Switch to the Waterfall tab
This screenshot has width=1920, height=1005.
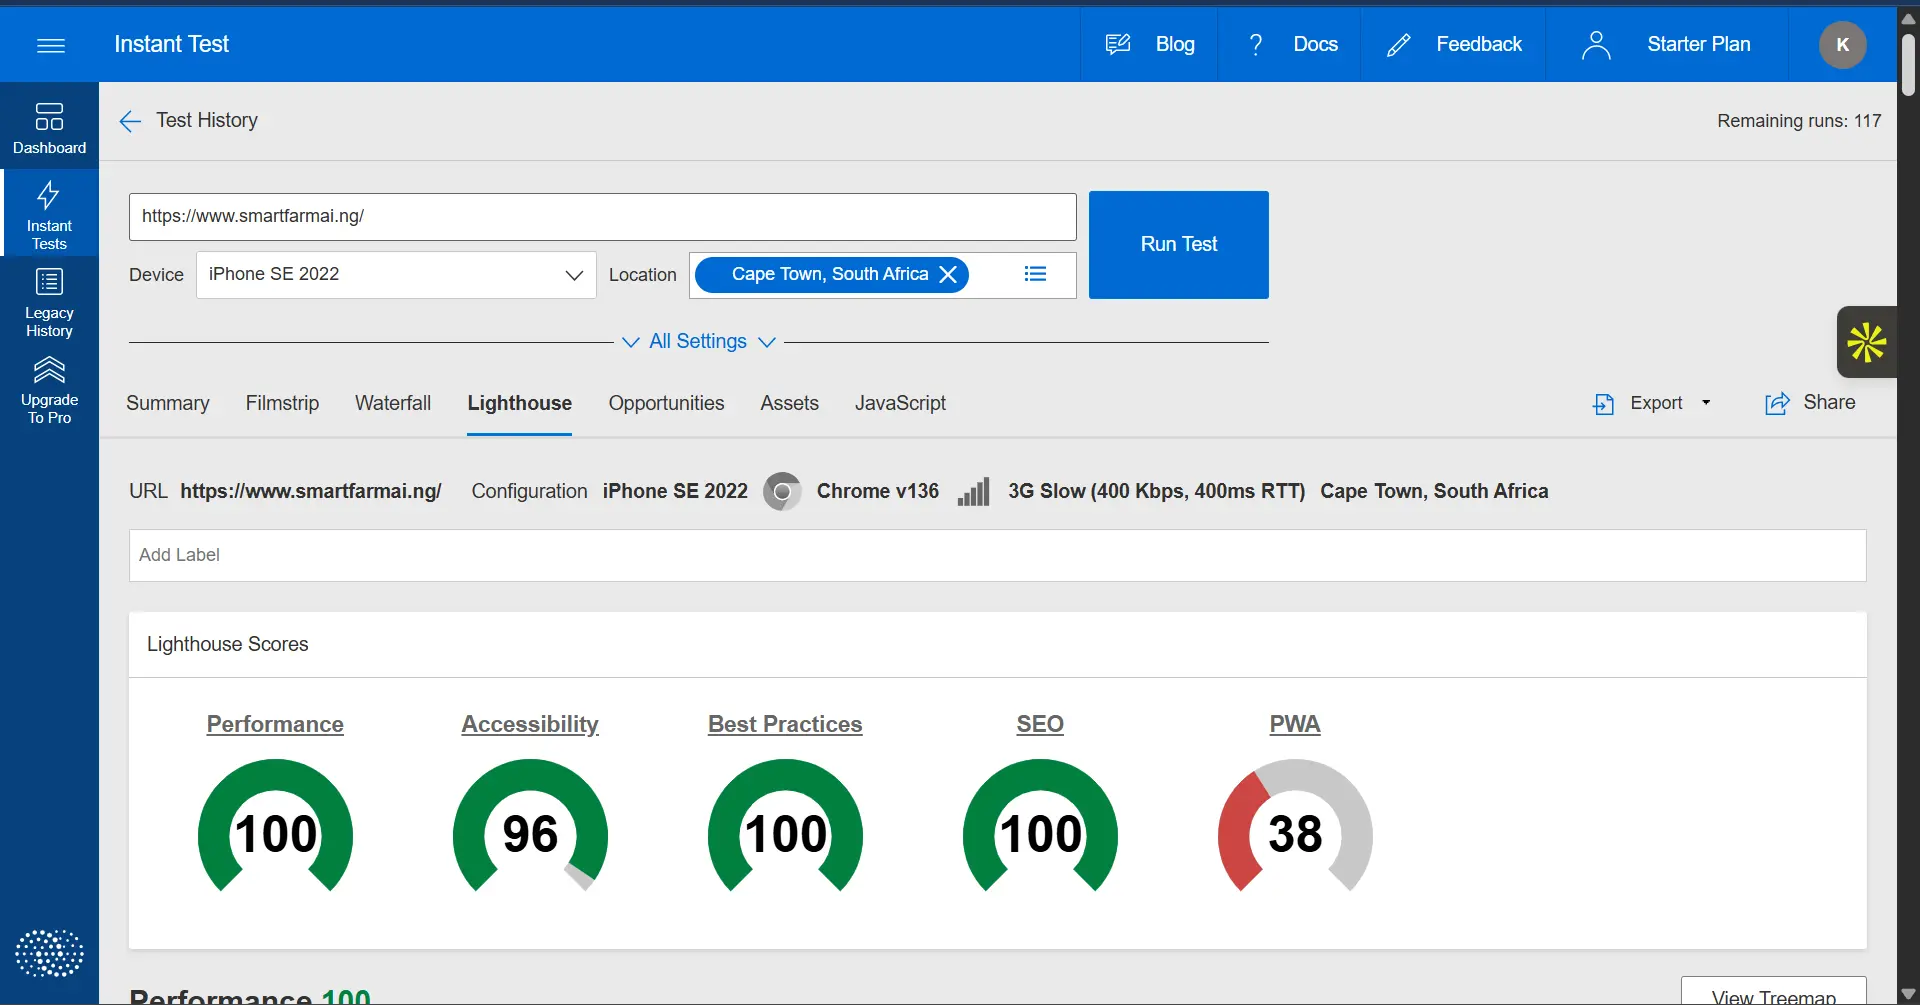392,403
